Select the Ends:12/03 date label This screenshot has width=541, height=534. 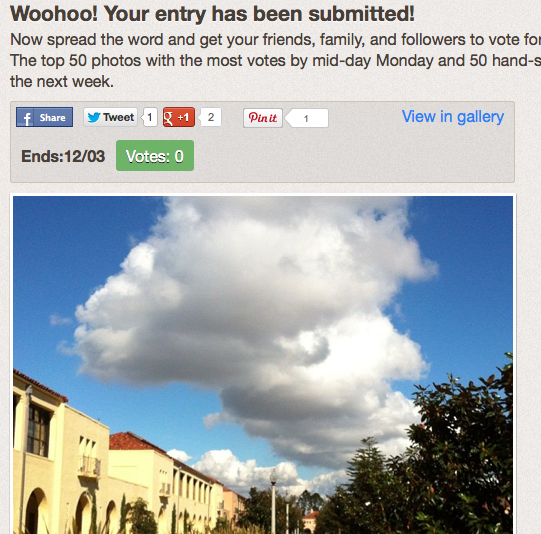(63, 156)
